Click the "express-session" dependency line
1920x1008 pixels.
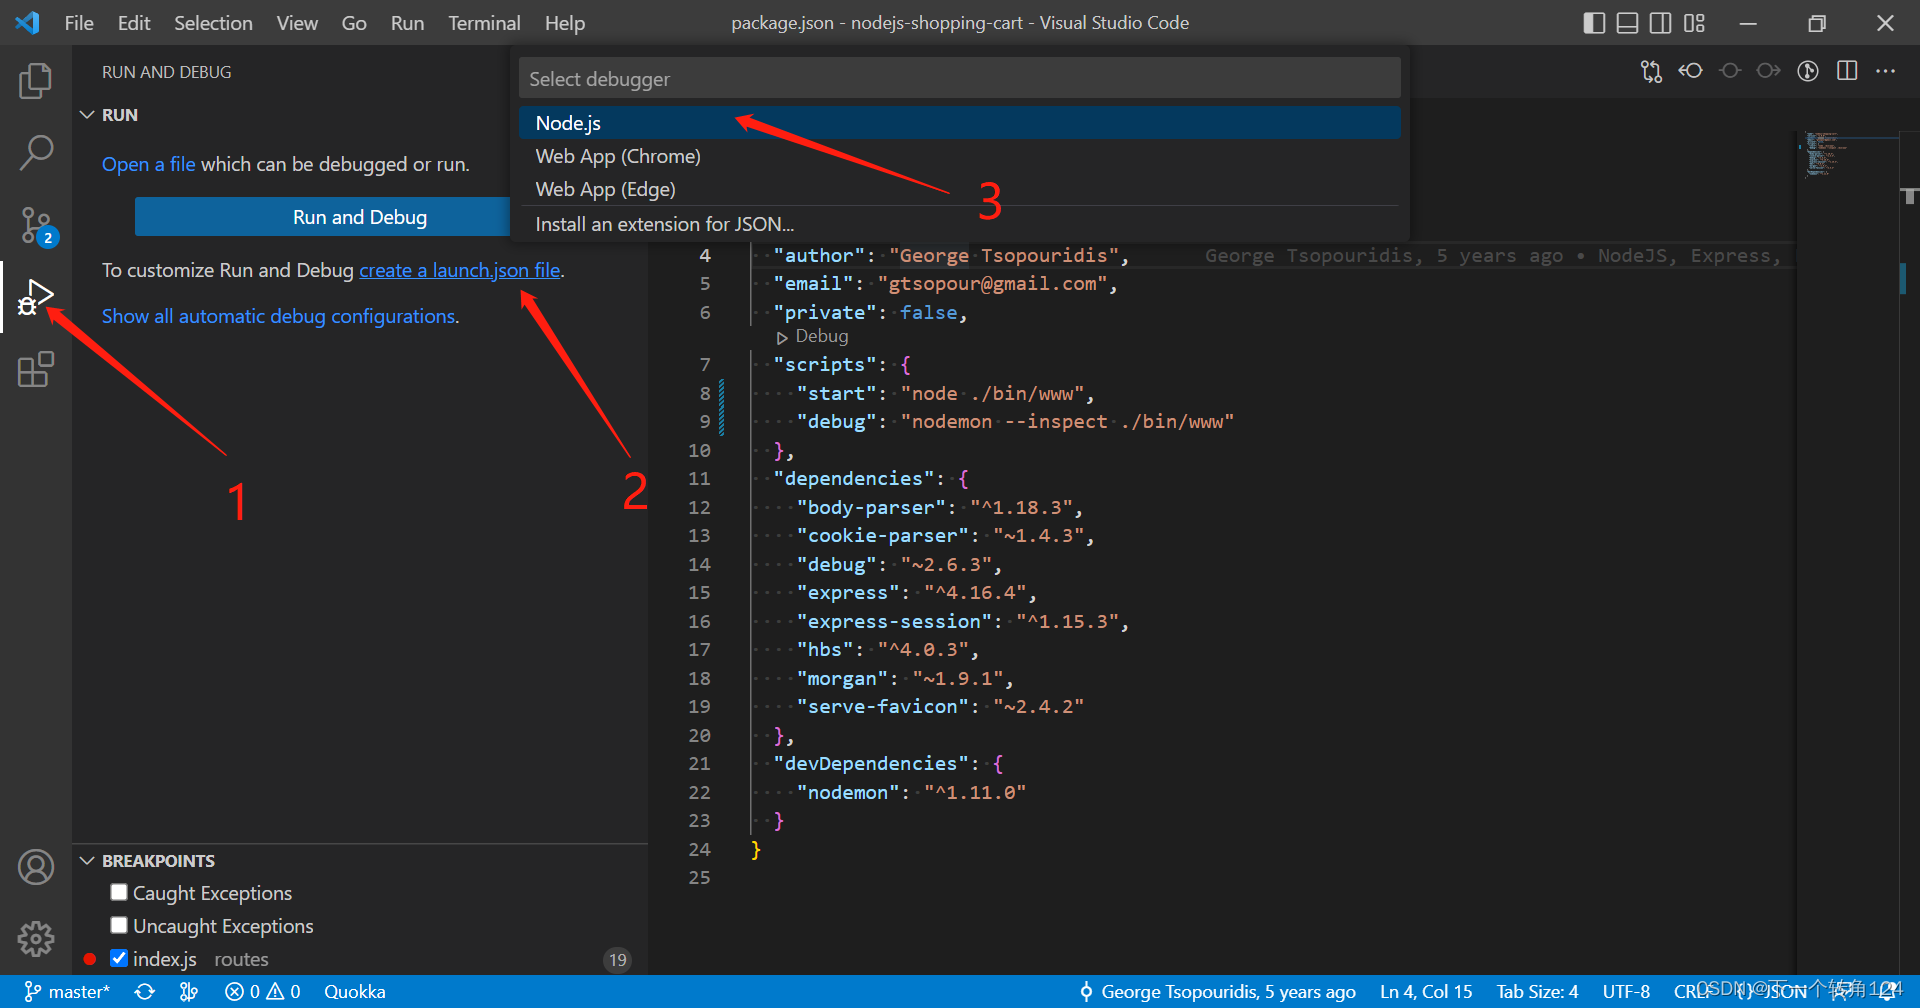pyautogui.click(x=962, y=621)
